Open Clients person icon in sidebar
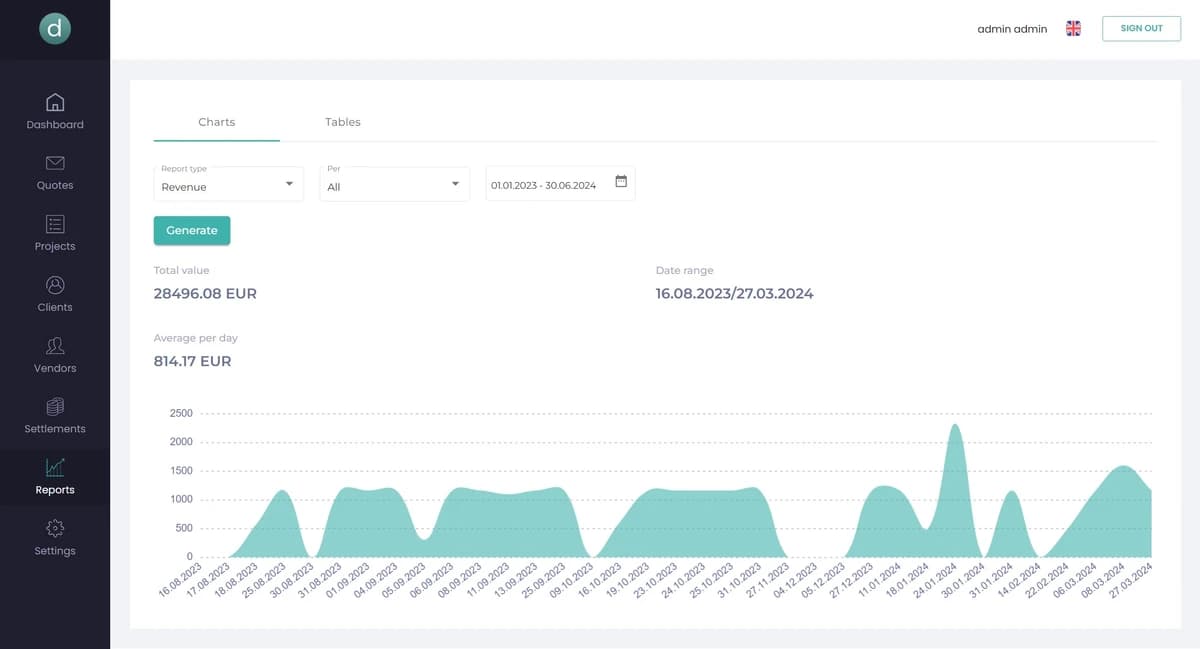Screen dimensions: 1200x649 click(x=55, y=285)
